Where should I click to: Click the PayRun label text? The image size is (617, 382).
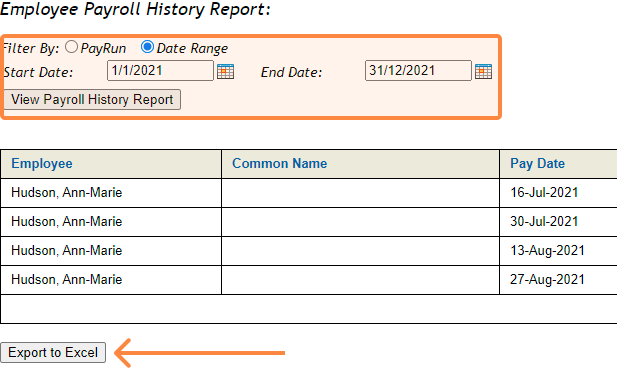point(103,48)
